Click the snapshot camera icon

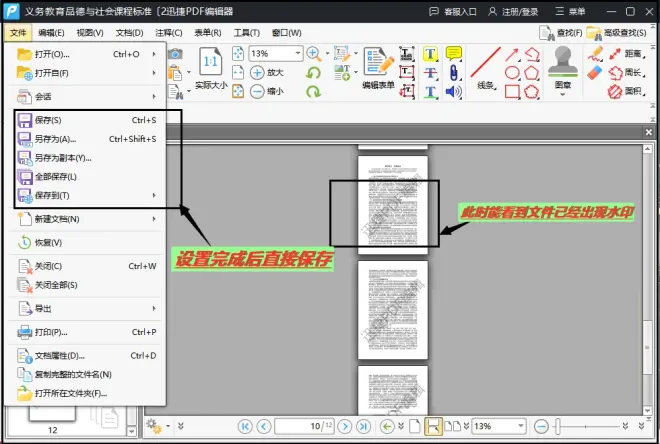pyautogui.click(x=175, y=53)
